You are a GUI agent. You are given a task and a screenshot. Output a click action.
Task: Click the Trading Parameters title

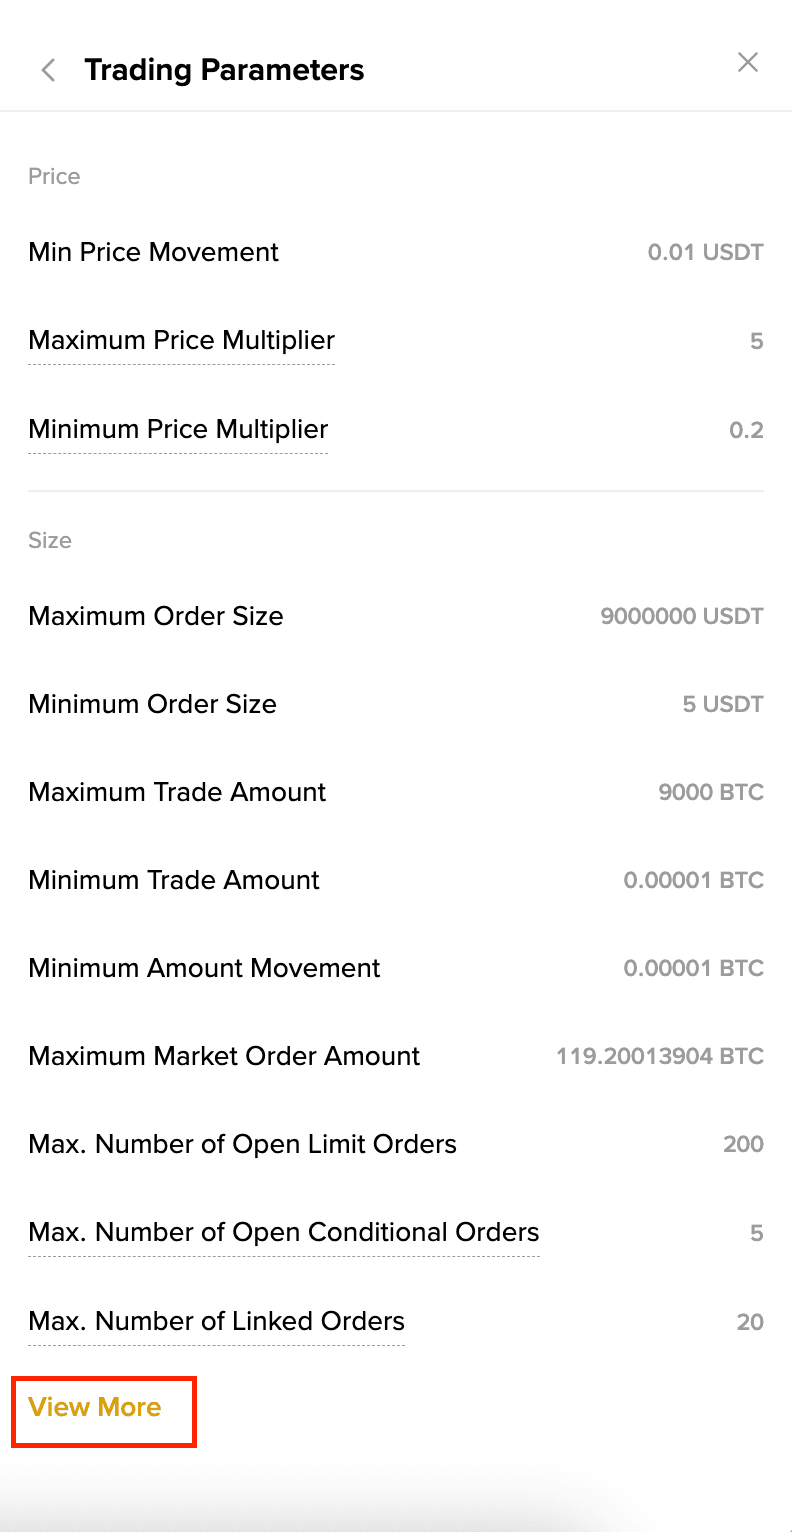tap(224, 70)
